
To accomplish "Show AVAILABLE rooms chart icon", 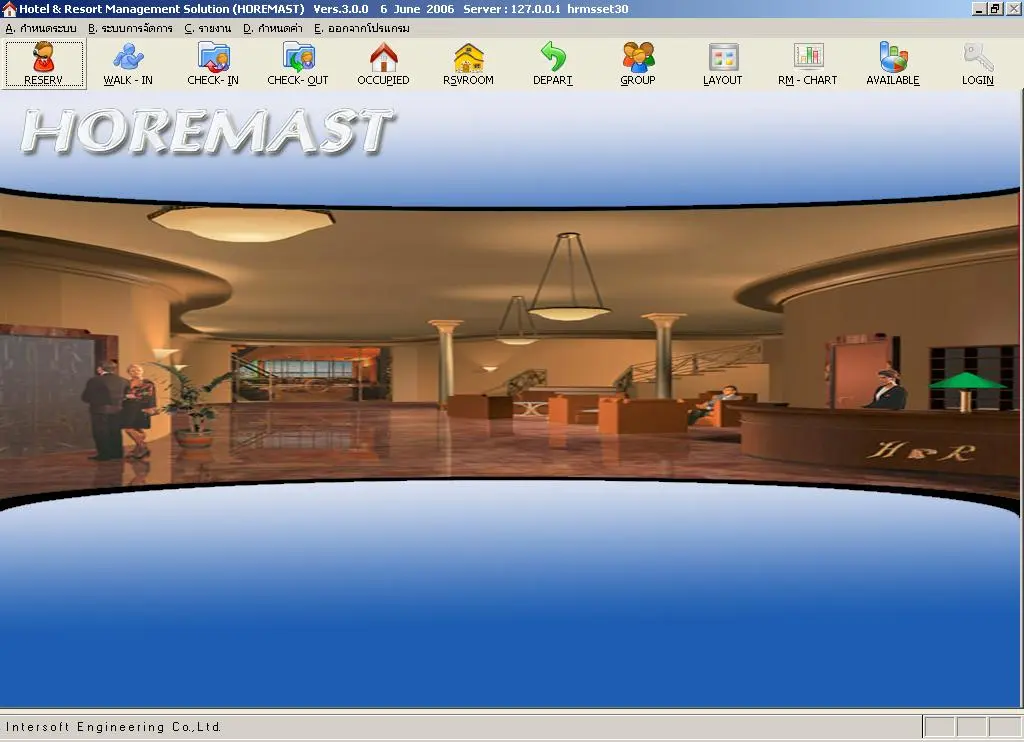I will [x=893, y=63].
